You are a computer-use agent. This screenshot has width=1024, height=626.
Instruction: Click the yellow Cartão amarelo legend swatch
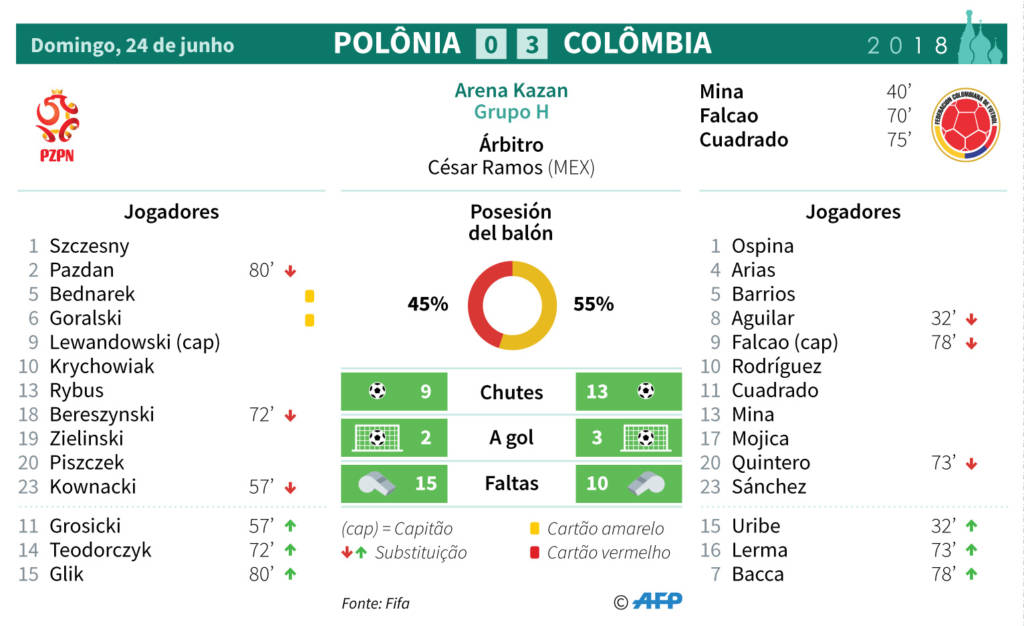(535, 529)
